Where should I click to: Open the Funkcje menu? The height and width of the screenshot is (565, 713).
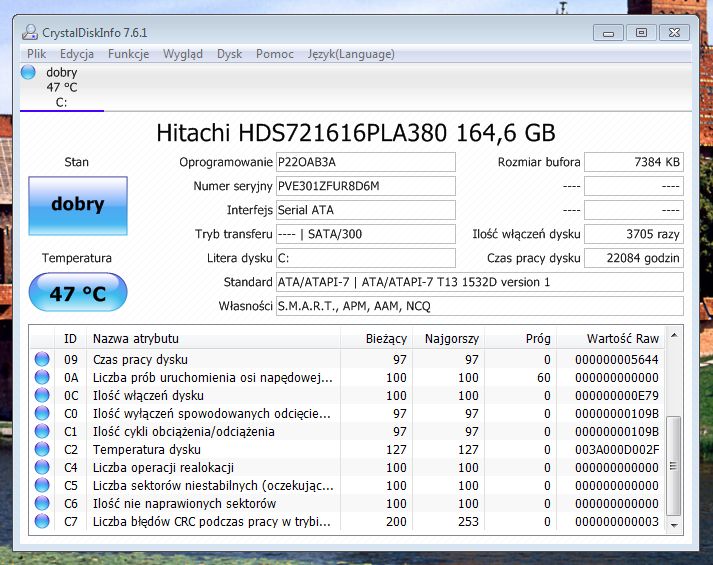pyautogui.click(x=129, y=54)
